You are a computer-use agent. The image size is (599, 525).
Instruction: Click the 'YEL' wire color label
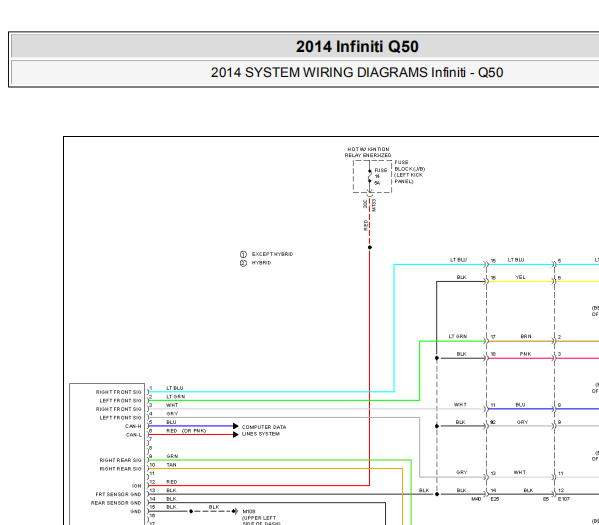click(x=520, y=277)
